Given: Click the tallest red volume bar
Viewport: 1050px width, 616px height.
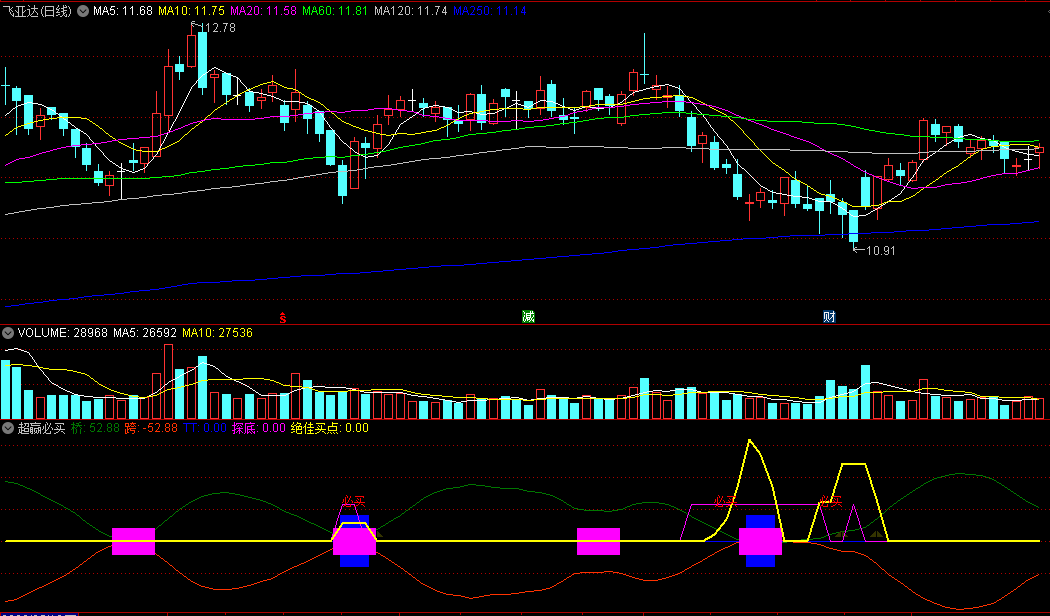Looking at the screenshot, I should coord(168,382).
